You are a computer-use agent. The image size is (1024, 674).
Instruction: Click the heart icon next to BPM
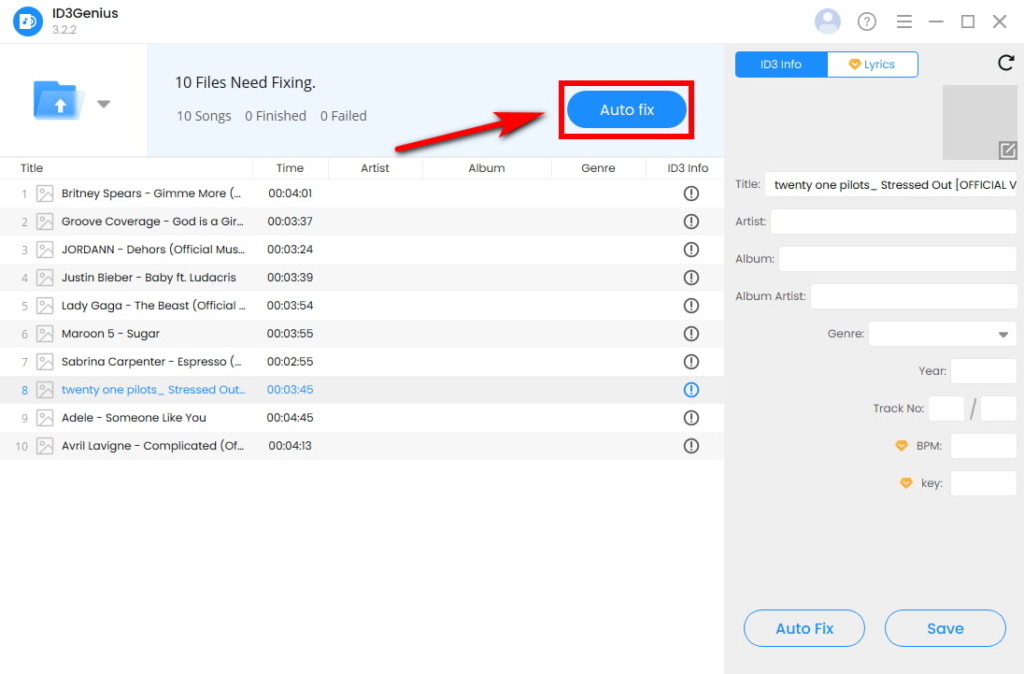pos(901,445)
